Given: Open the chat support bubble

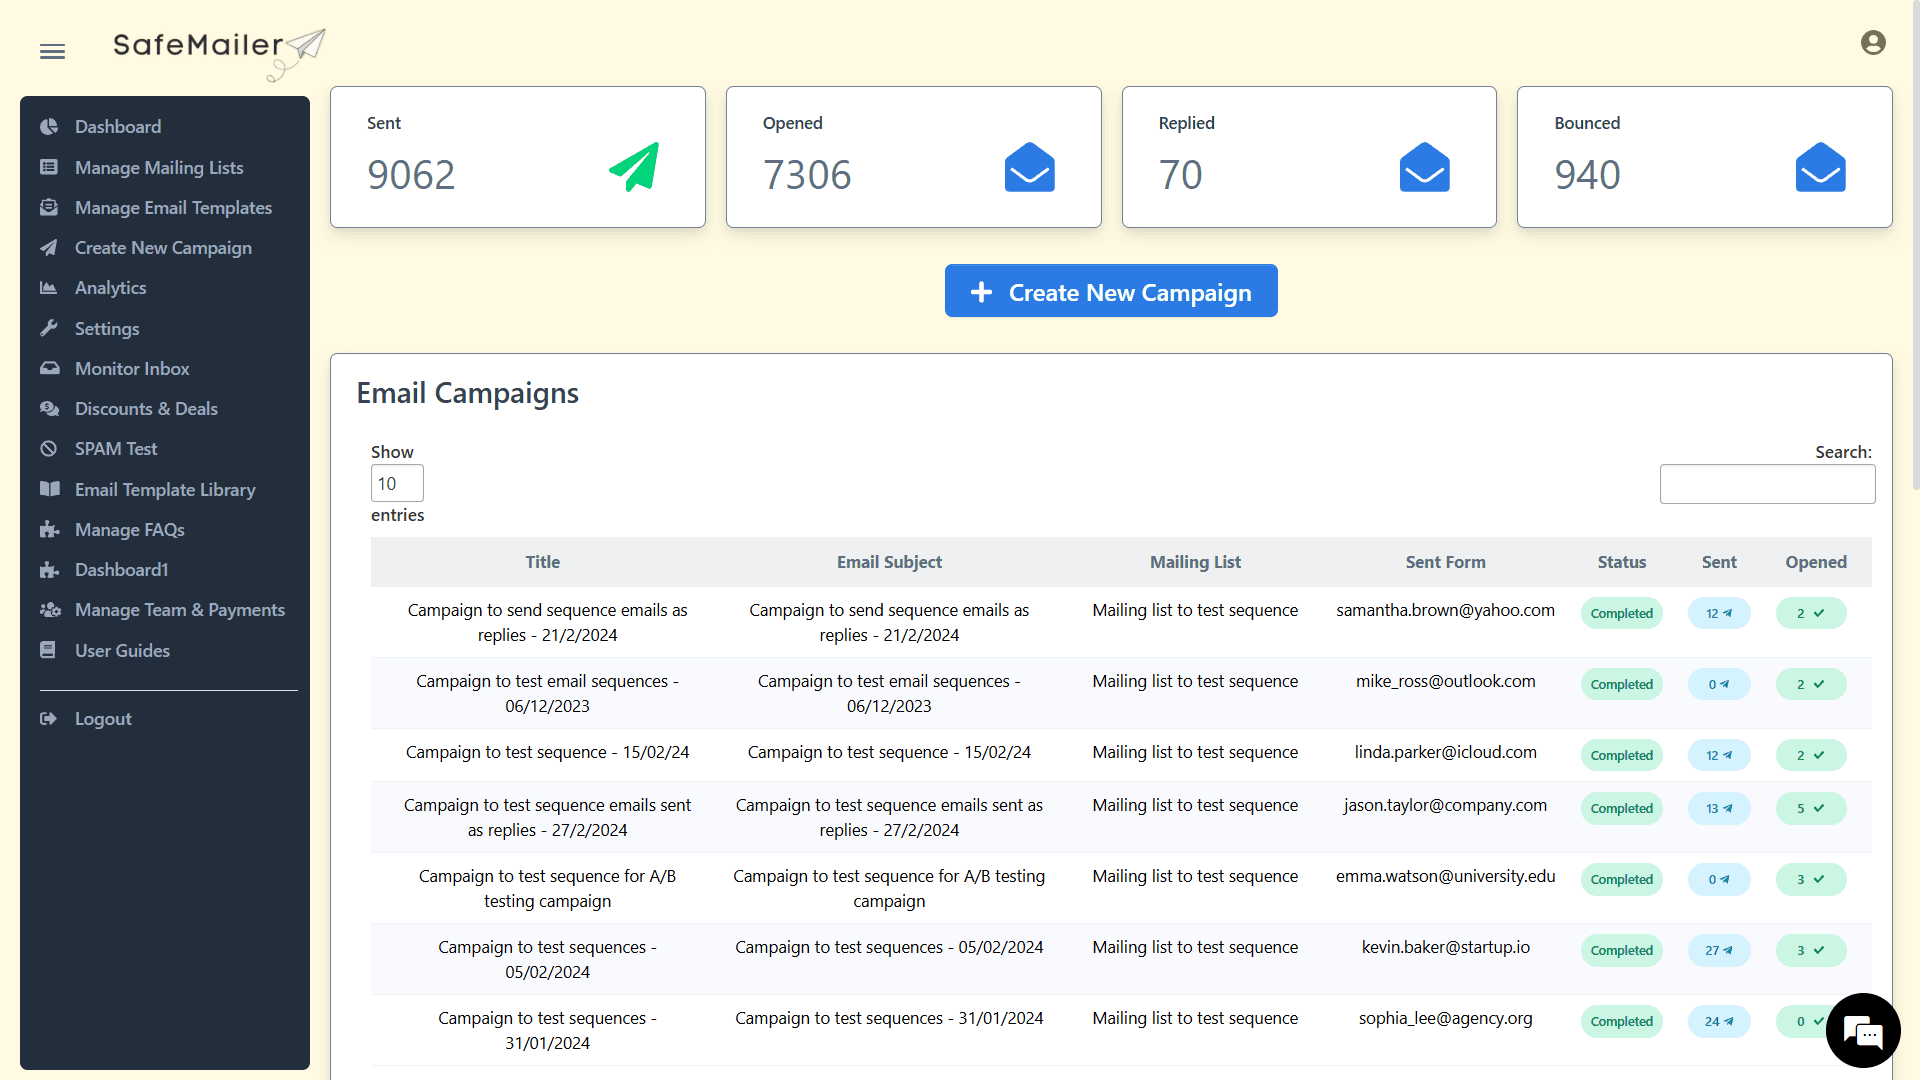Looking at the screenshot, I should (x=1863, y=1030).
